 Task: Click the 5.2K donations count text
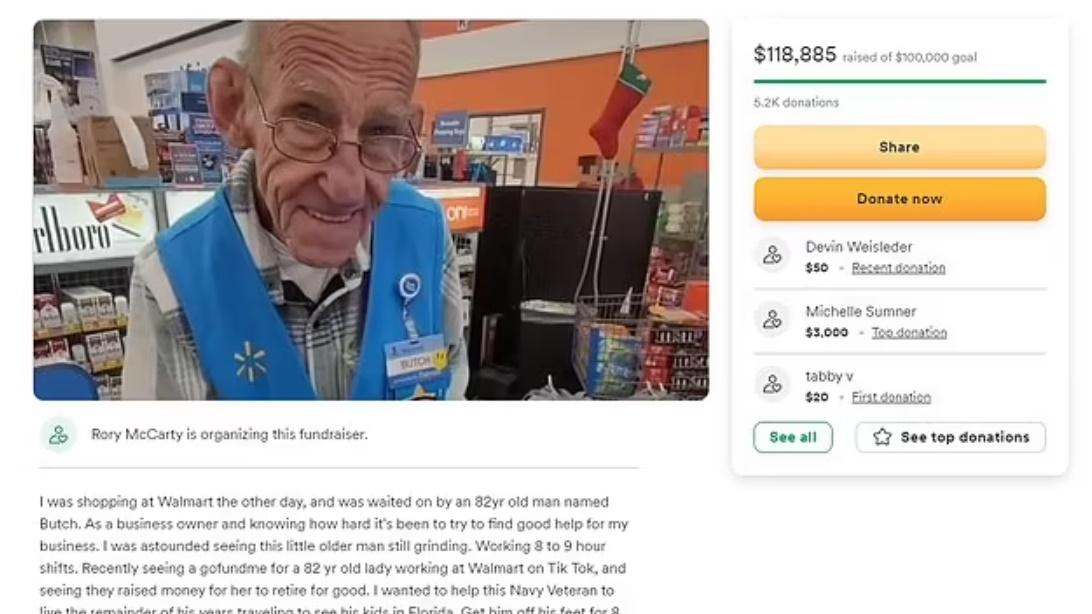tap(796, 102)
